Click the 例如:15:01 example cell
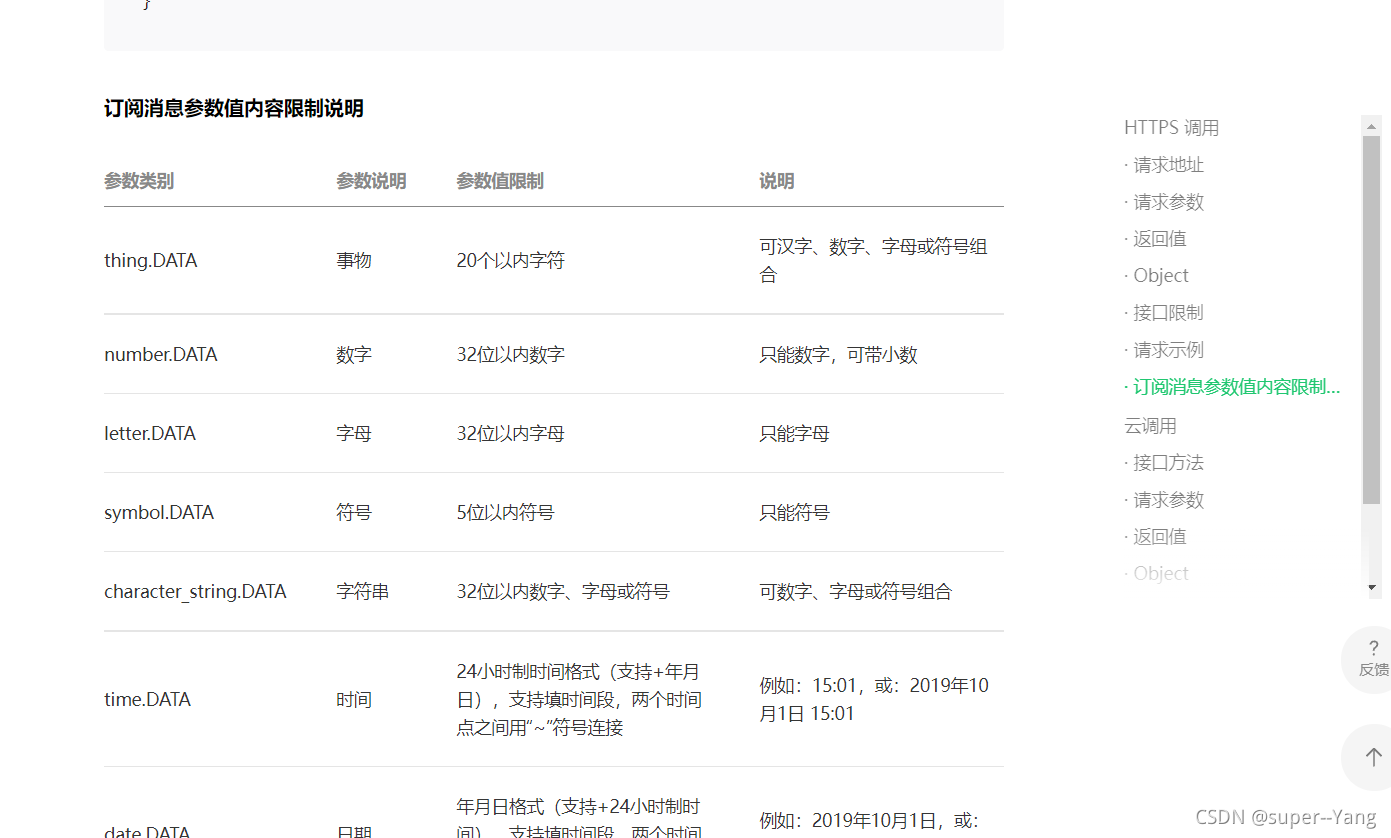Image resolution: width=1391 pixels, height=838 pixels. point(874,700)
